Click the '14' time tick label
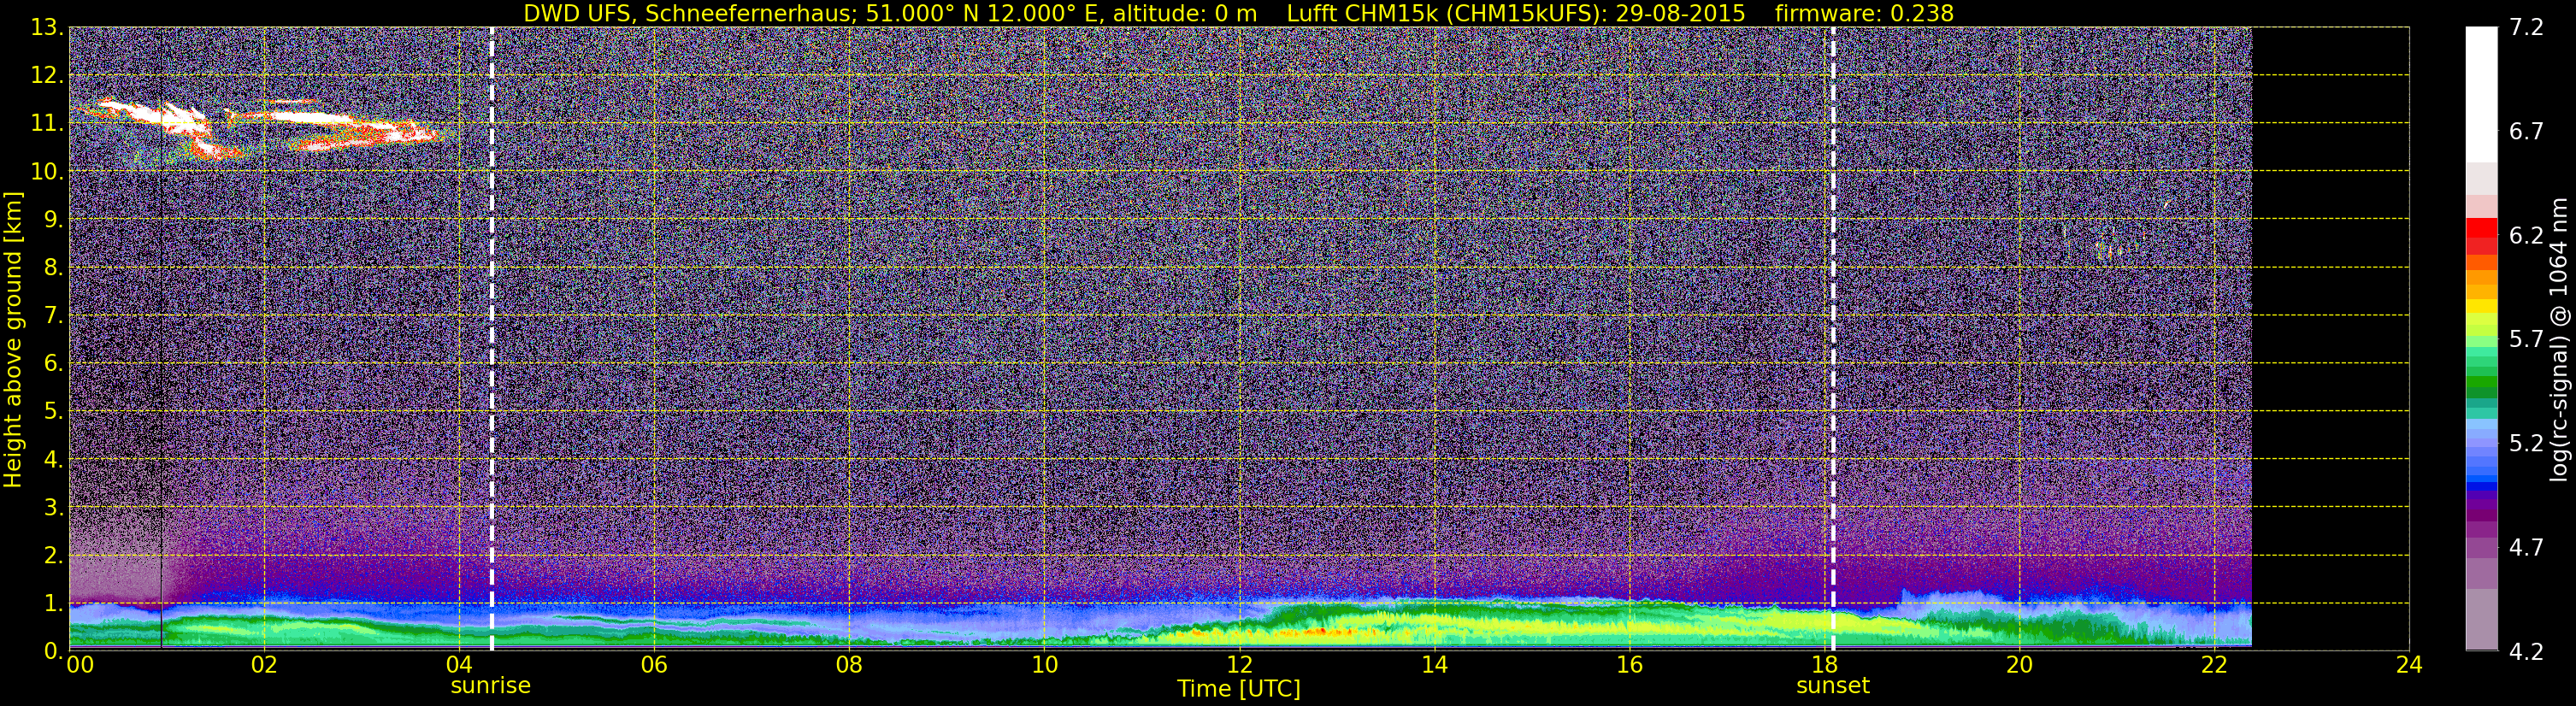The image size is (2576, 706). click(1434, 665)
